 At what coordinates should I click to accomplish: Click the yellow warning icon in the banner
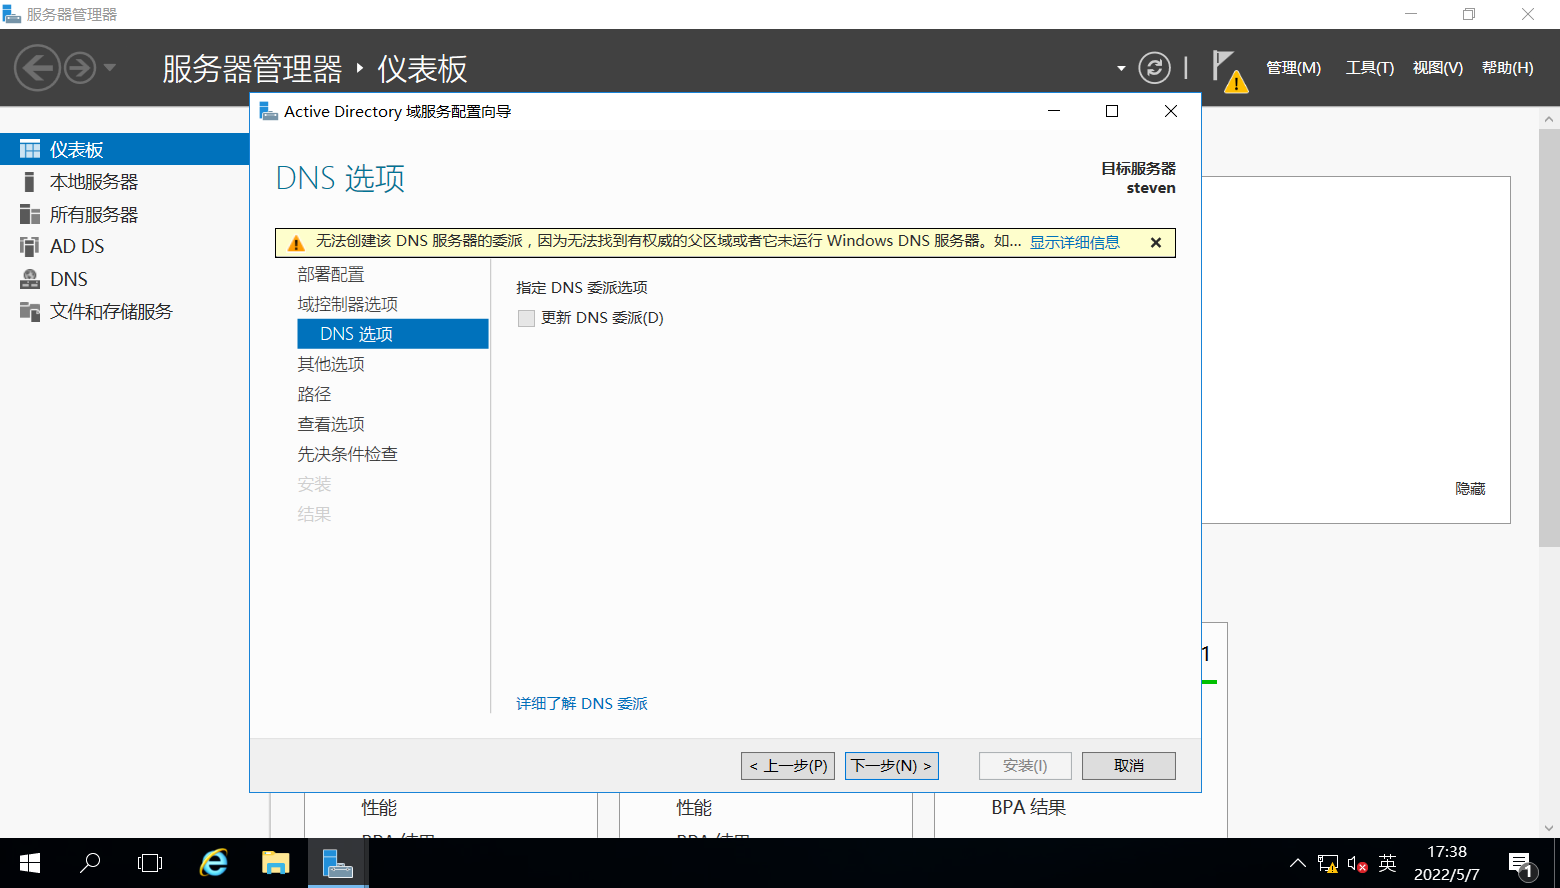pos(296,243)
